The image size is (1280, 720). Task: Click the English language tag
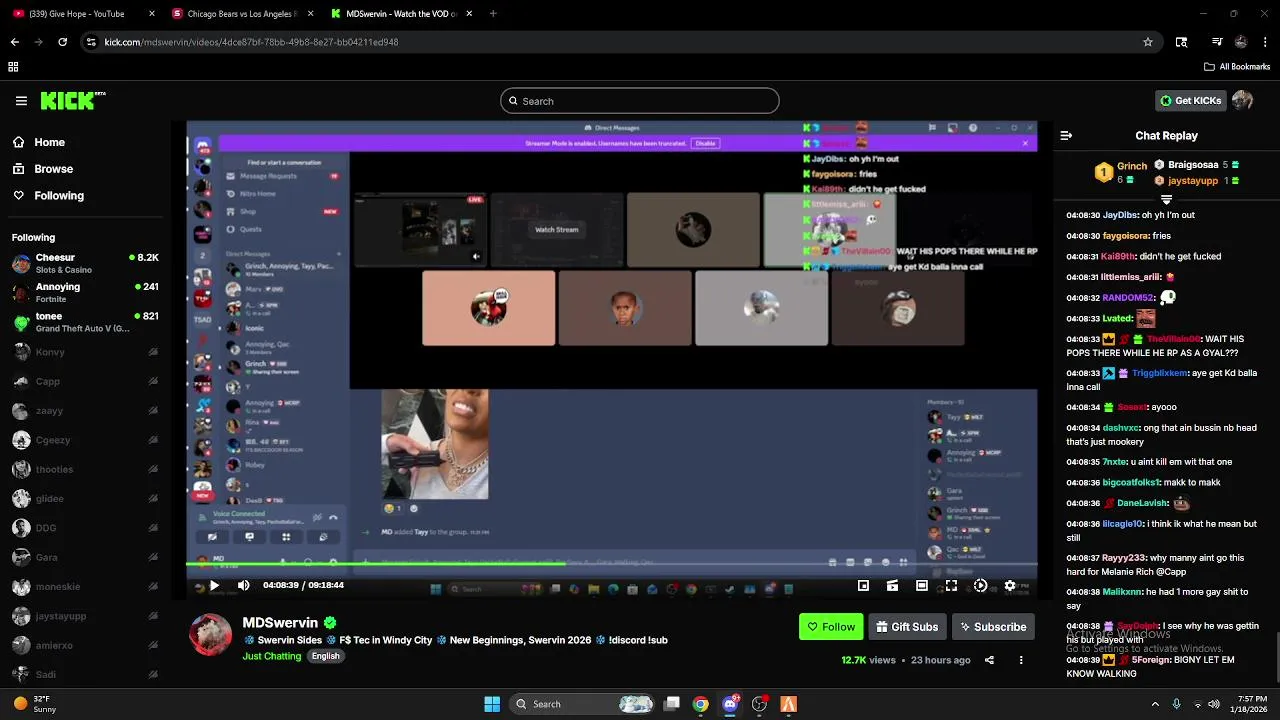(x=325, y=656)
